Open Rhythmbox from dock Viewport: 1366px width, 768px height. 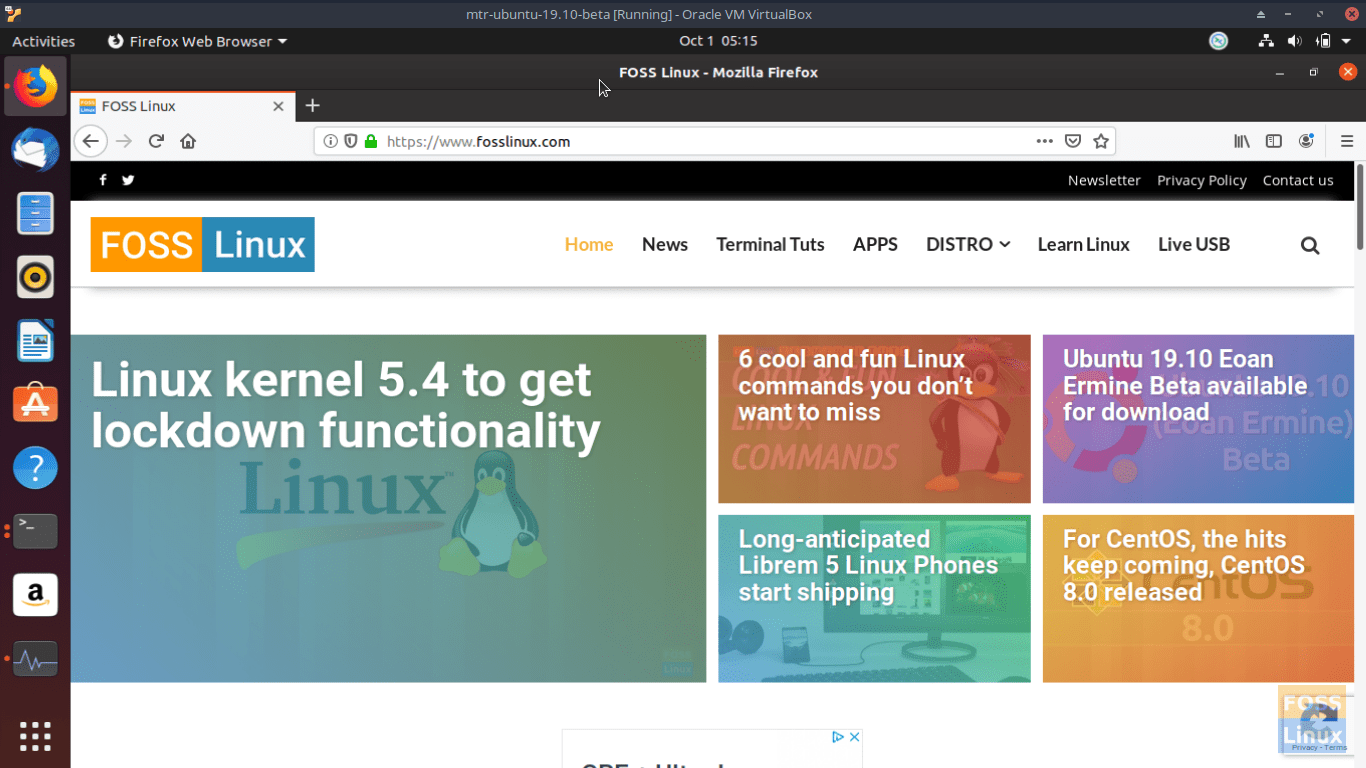[x=36, y=277]
